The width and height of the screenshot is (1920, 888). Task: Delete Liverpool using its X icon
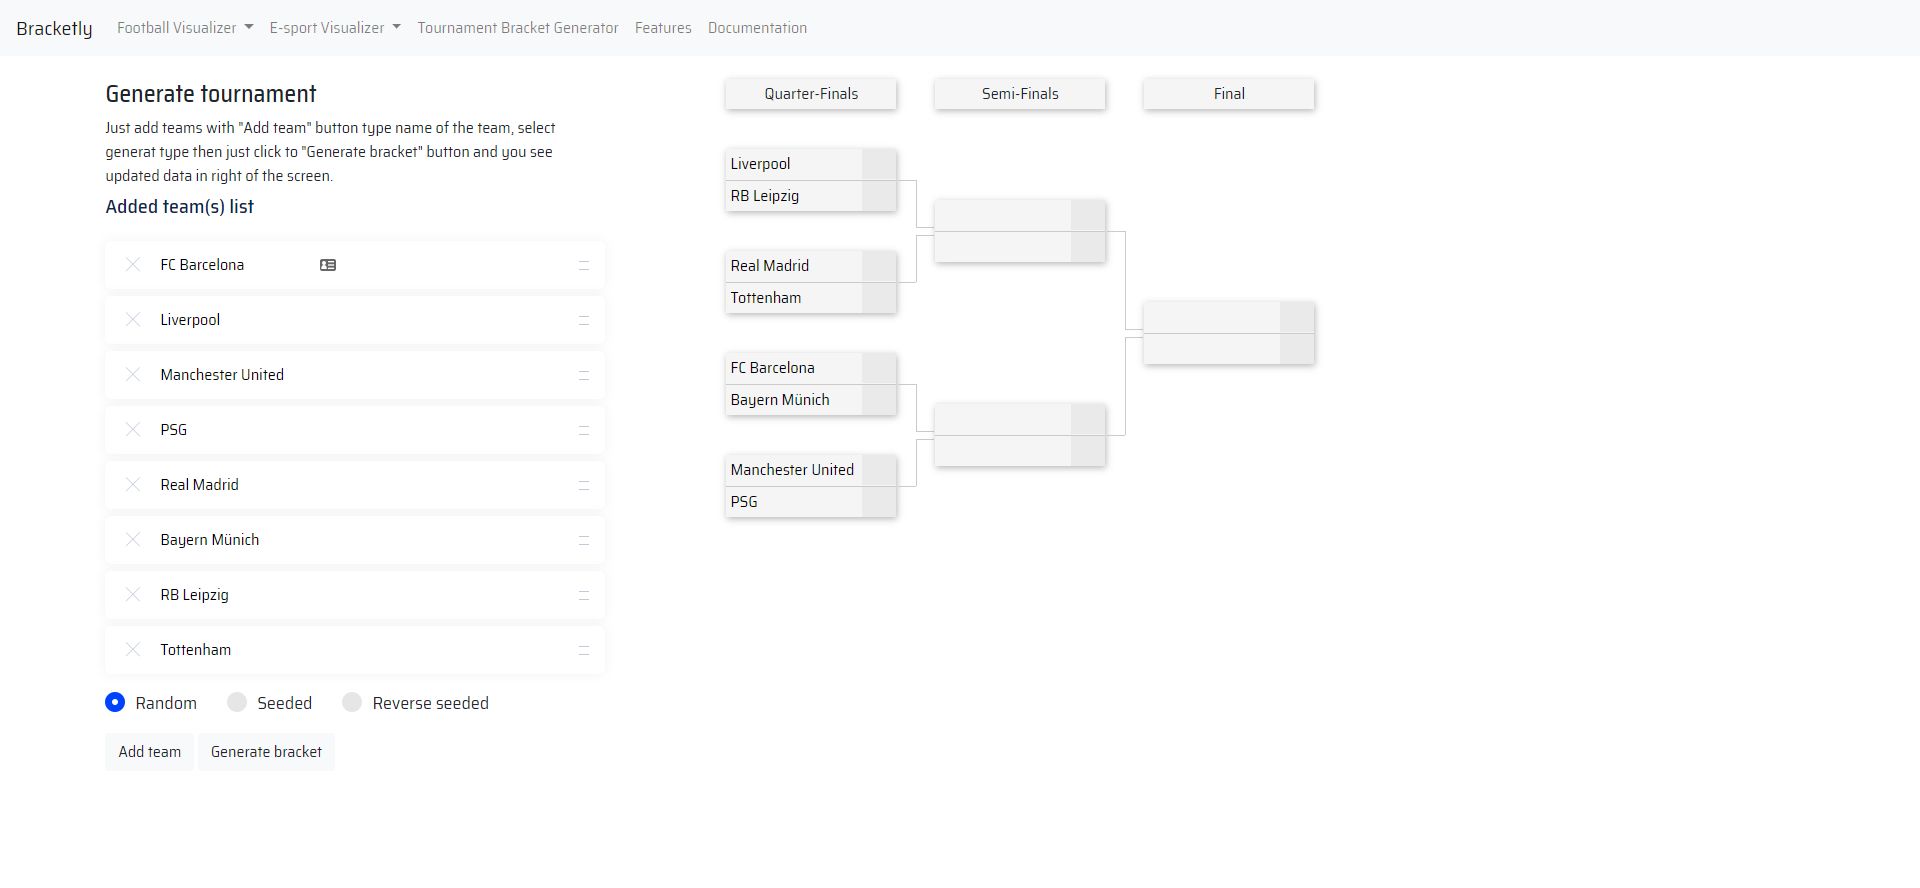tap(133, 320)
